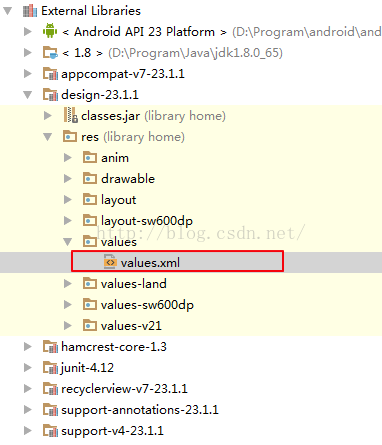This screenshot has width=382, height=445.
Task: Expand the support-v4-23.1.1 library arrow
Action: point(28,431)
